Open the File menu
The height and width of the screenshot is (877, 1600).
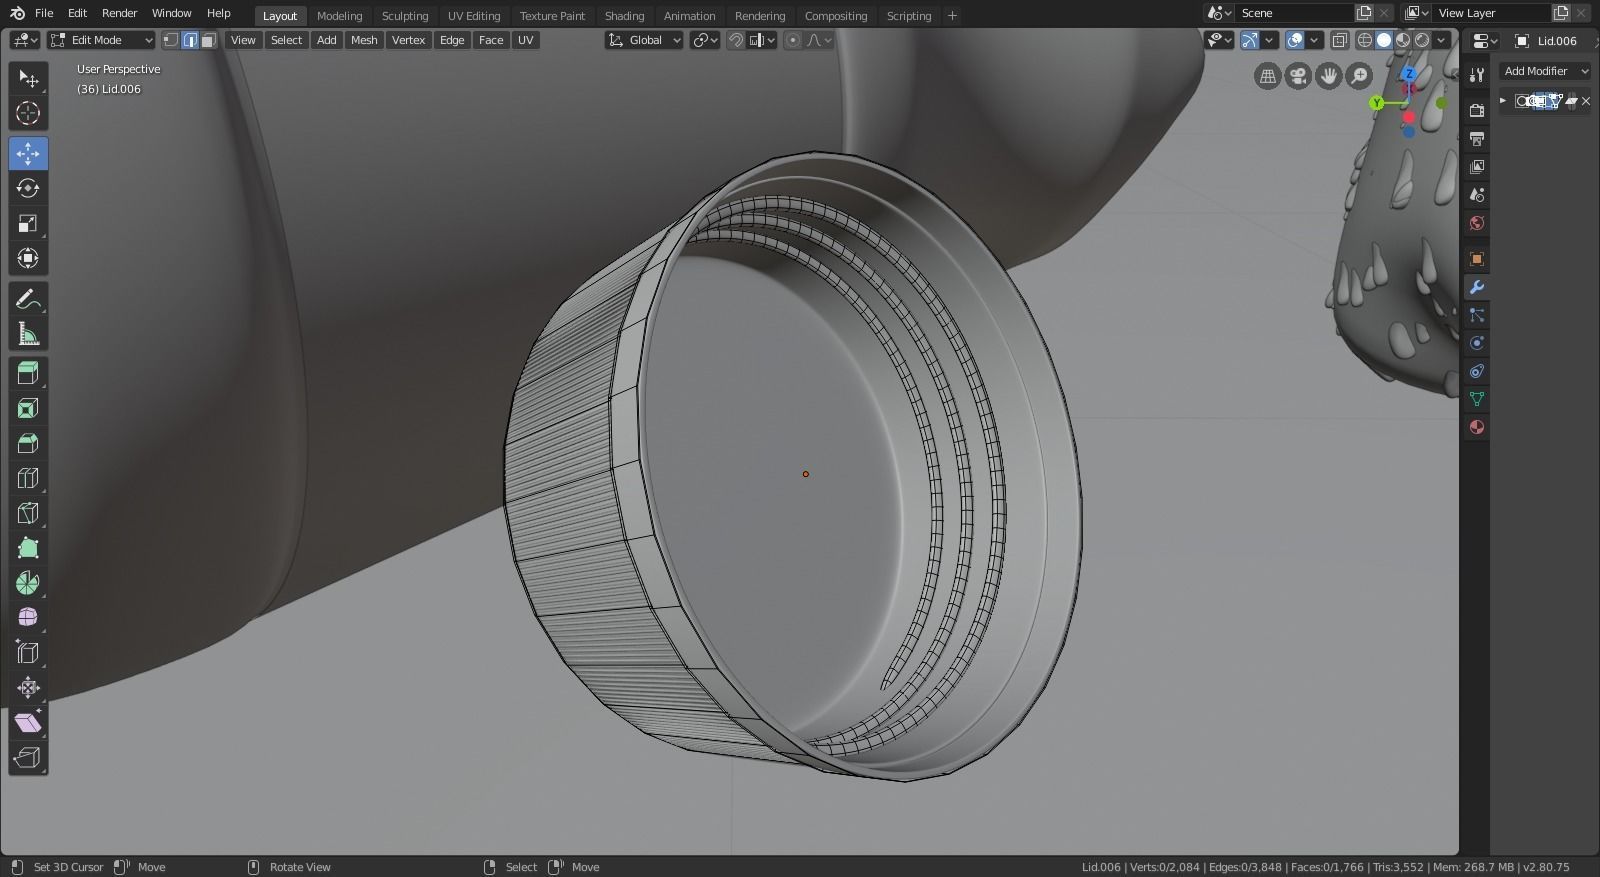click(44, 13)
